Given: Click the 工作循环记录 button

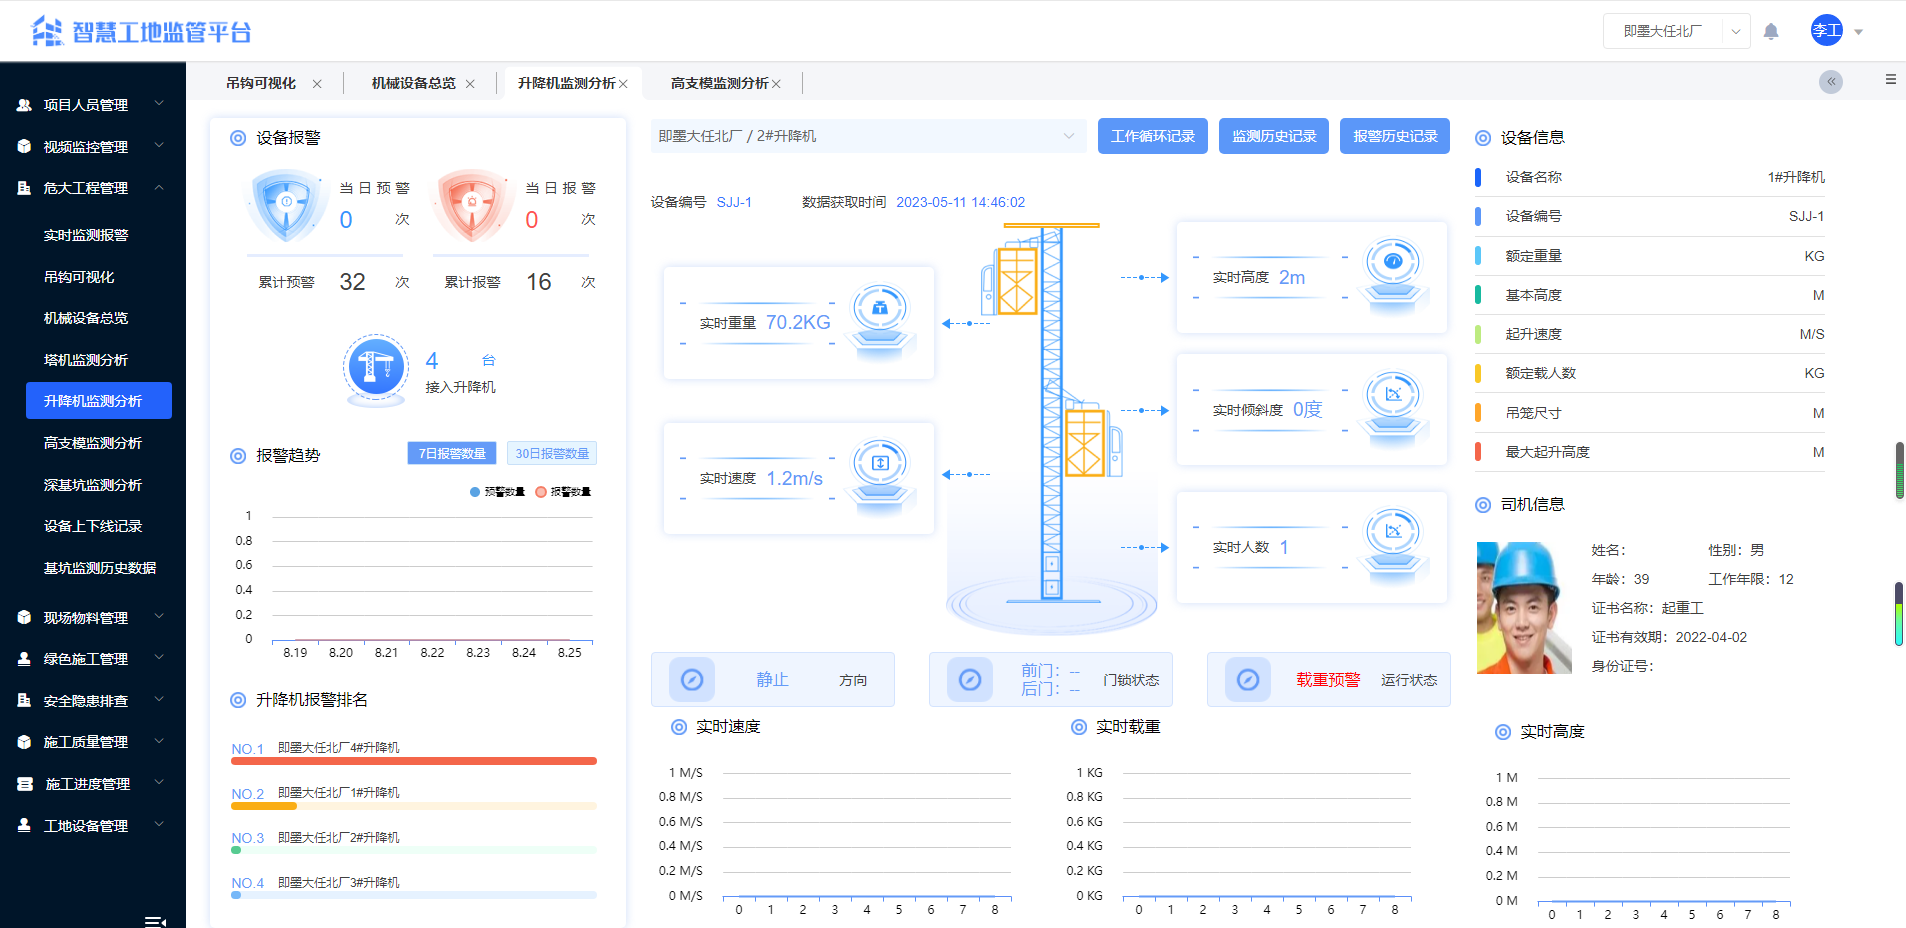Looking at the screenshot, I should coord(1152,136).
